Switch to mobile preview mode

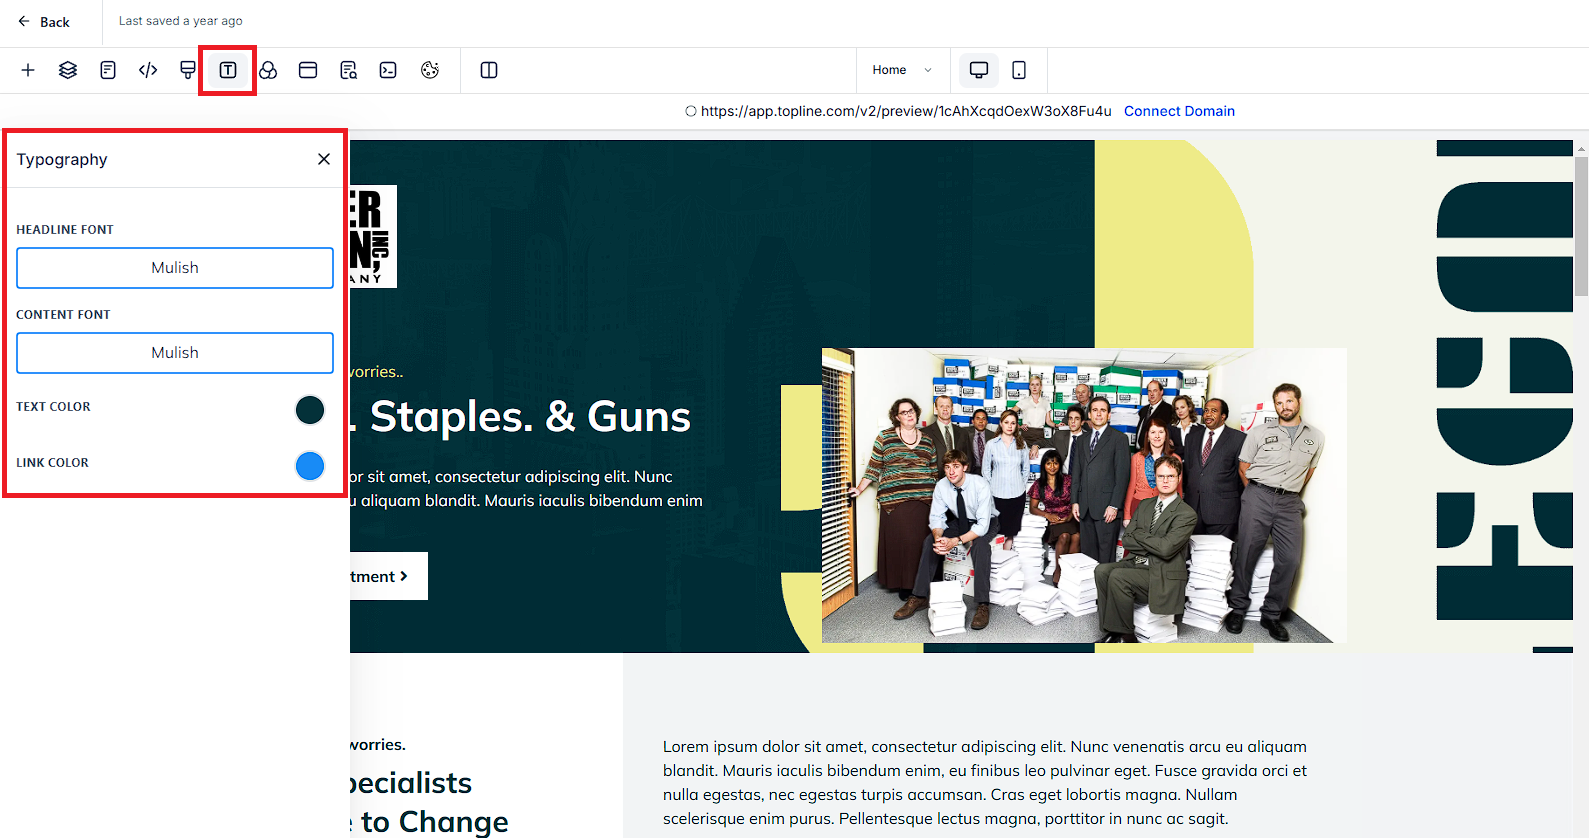tap(1019, 70)
